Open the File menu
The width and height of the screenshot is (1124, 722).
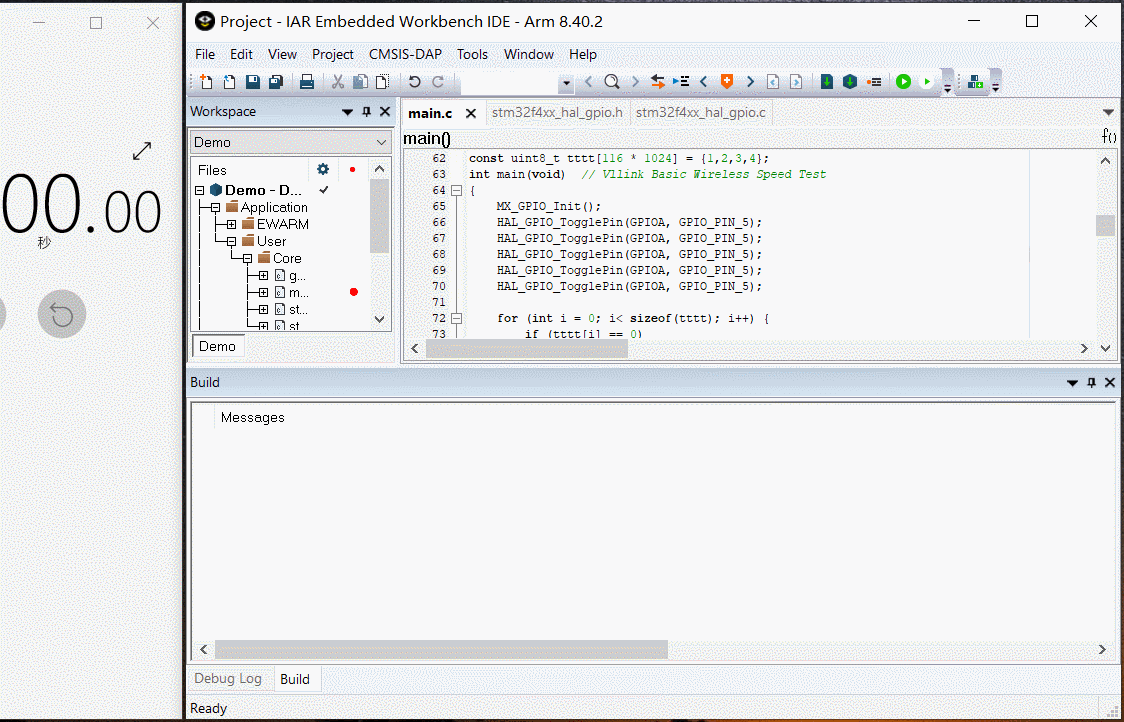click(205, 54)
